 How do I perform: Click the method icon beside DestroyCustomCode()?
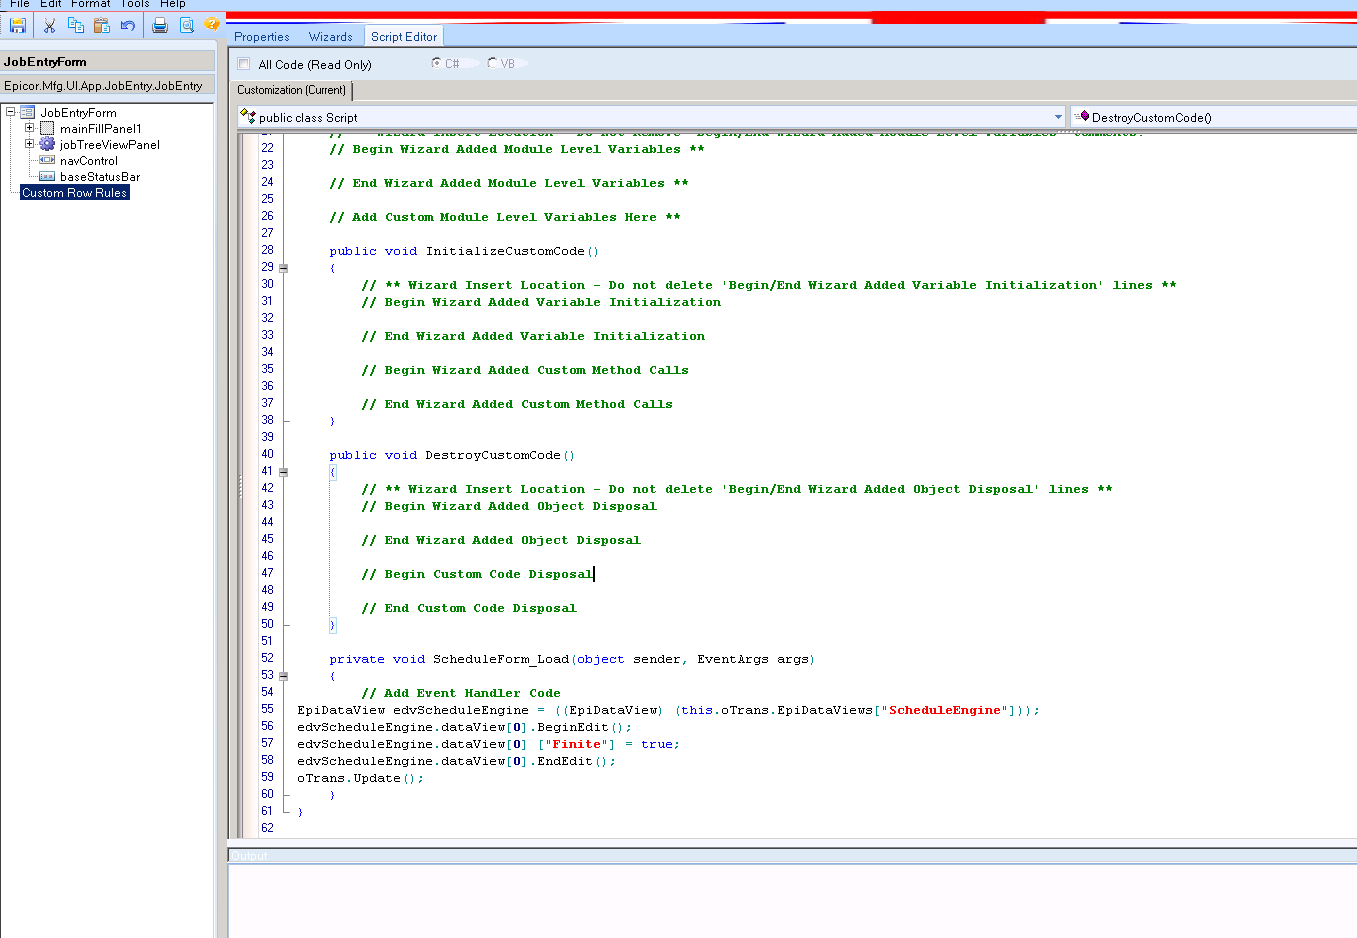(1081, 117)
